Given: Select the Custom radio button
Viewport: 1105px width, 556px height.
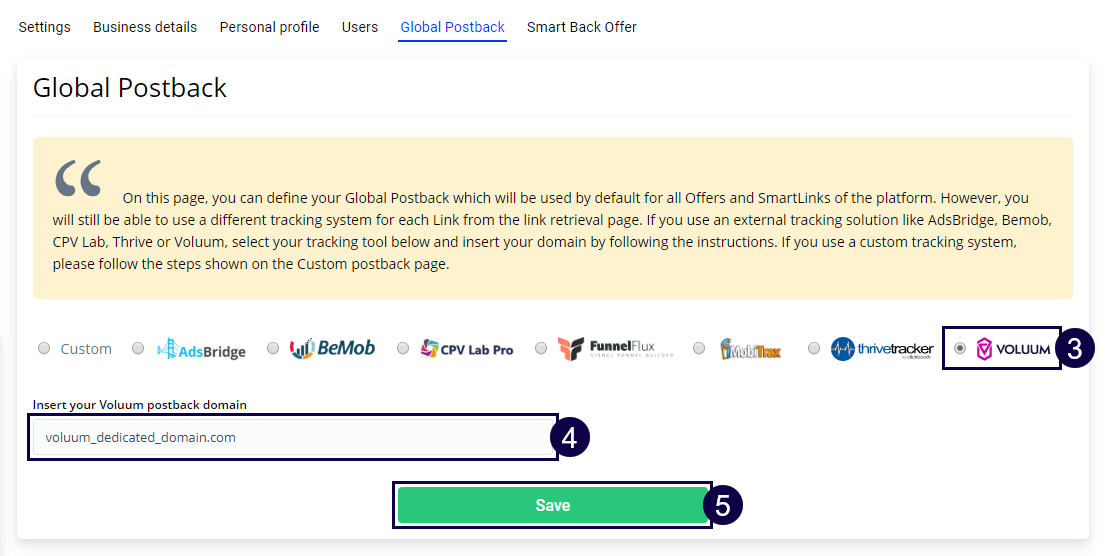Looking at the screenshot, I should tap(44, 349).
